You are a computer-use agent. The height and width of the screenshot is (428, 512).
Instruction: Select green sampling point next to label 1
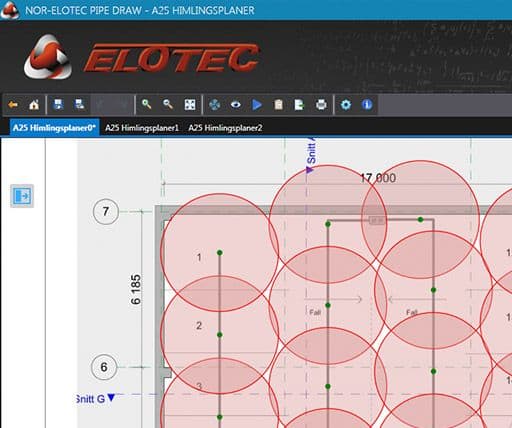[x=220, y=253]
